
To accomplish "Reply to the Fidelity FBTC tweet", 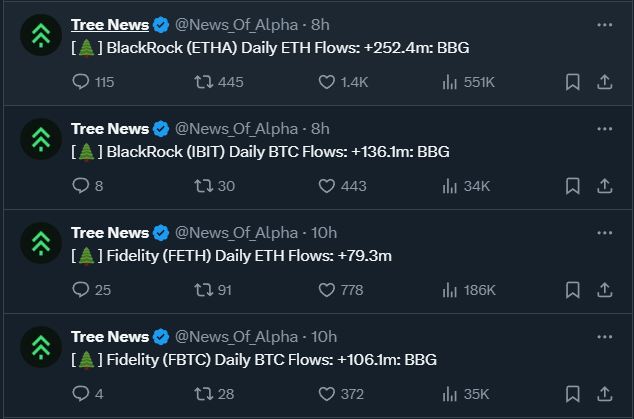I will (x=88, y=394).
